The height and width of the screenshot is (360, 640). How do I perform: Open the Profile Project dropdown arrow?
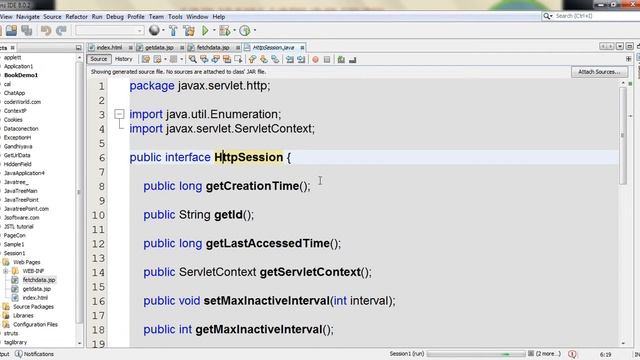pos(255,30)
